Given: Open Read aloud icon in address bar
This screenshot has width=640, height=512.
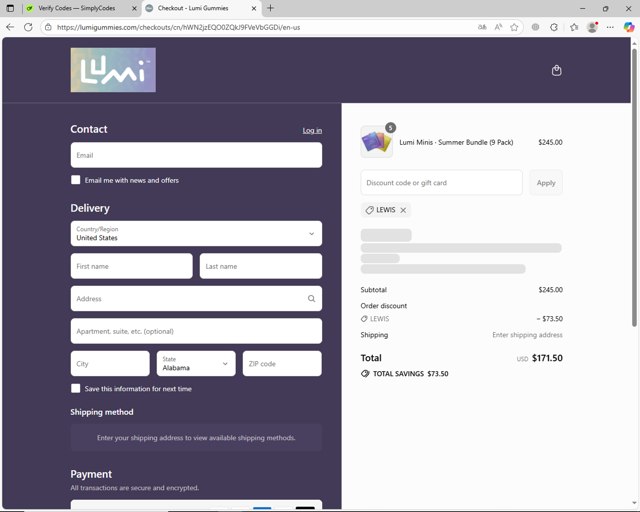Looking at the screenshot, I should [x=498, y=27].
